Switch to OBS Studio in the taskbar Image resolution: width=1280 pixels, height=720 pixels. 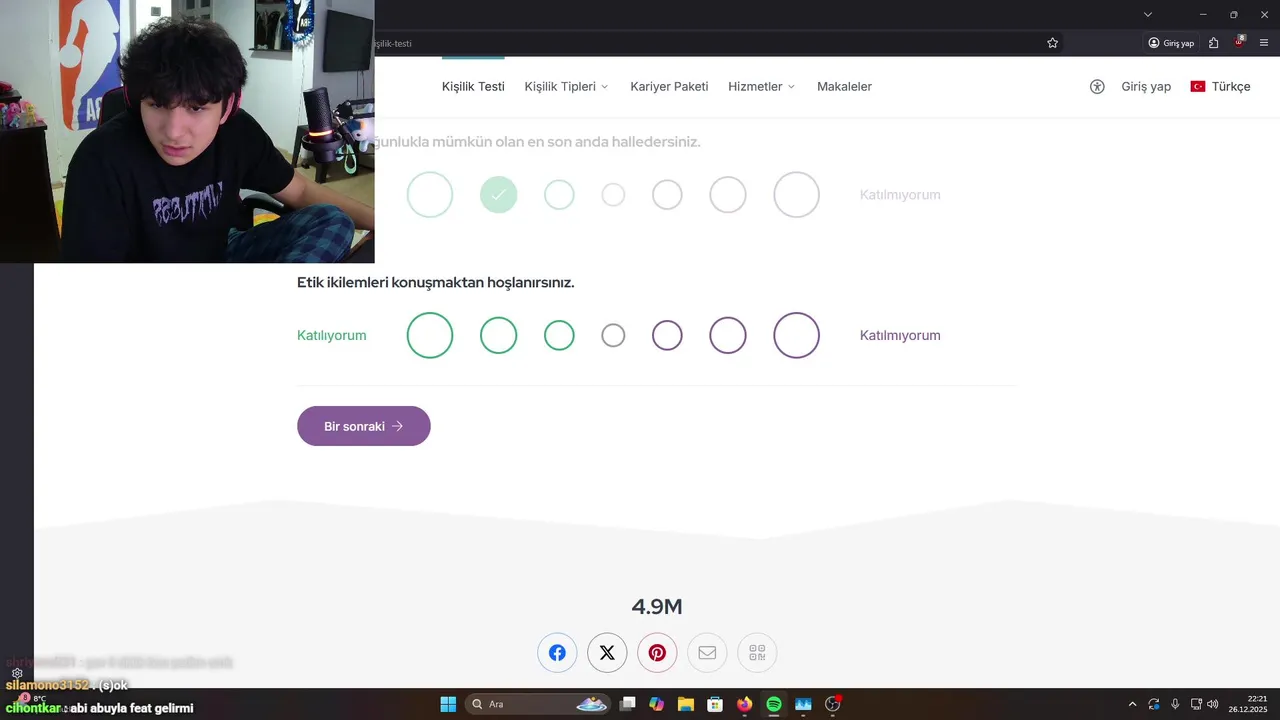(833, 704)
